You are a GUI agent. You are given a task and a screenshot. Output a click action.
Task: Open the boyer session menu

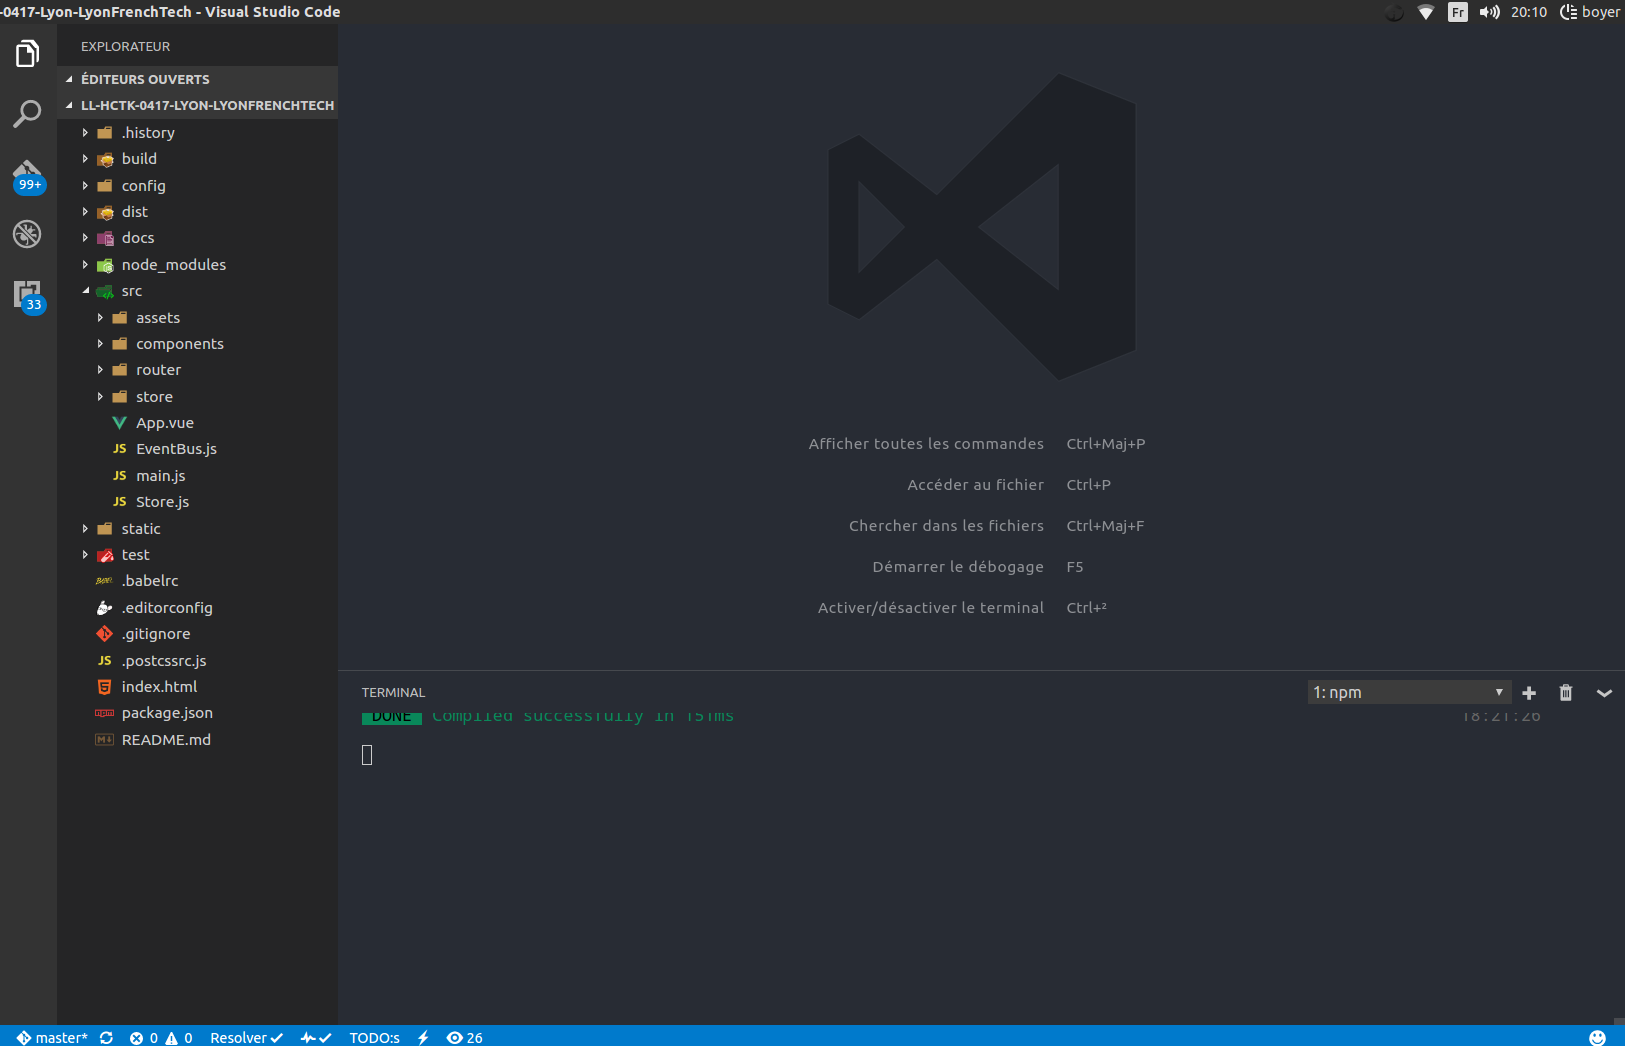point(1590,12)
